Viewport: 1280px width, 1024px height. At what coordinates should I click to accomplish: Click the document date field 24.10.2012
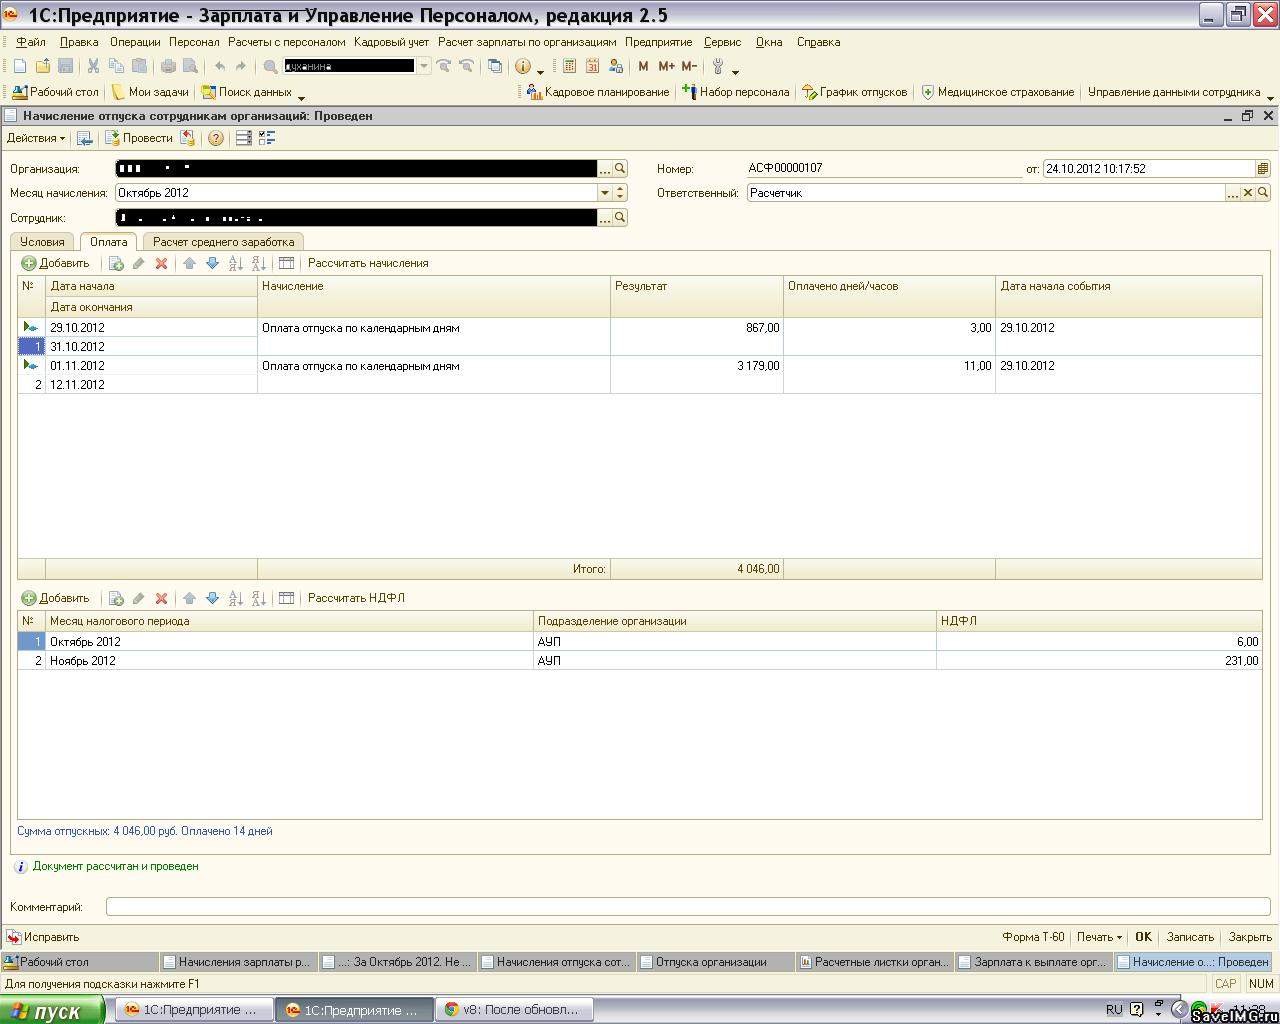click(1148, 169)
